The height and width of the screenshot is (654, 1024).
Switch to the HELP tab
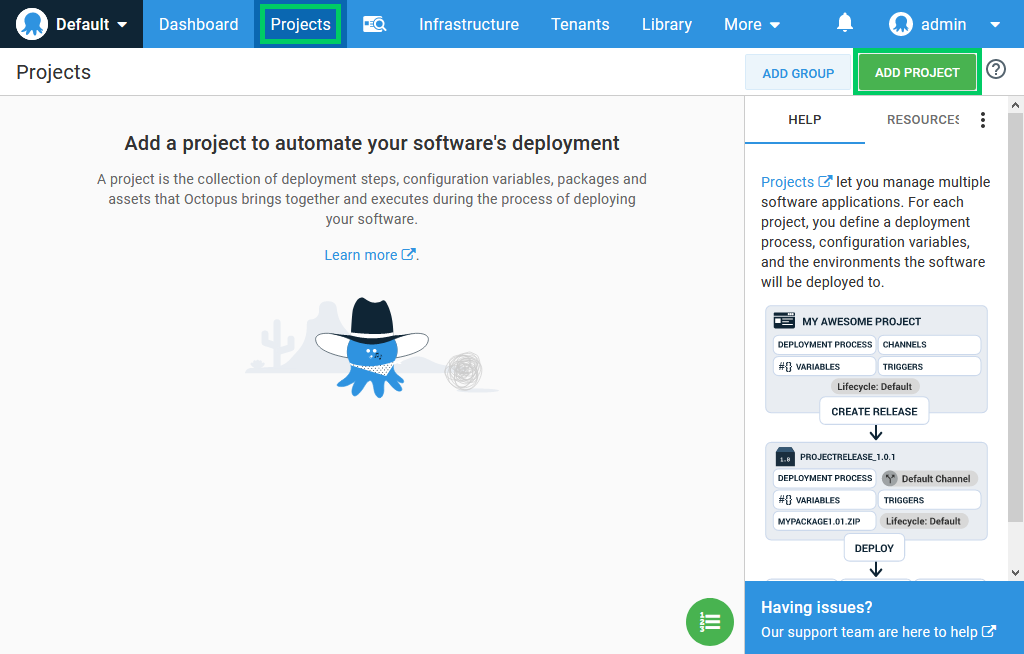click(805, 120)
